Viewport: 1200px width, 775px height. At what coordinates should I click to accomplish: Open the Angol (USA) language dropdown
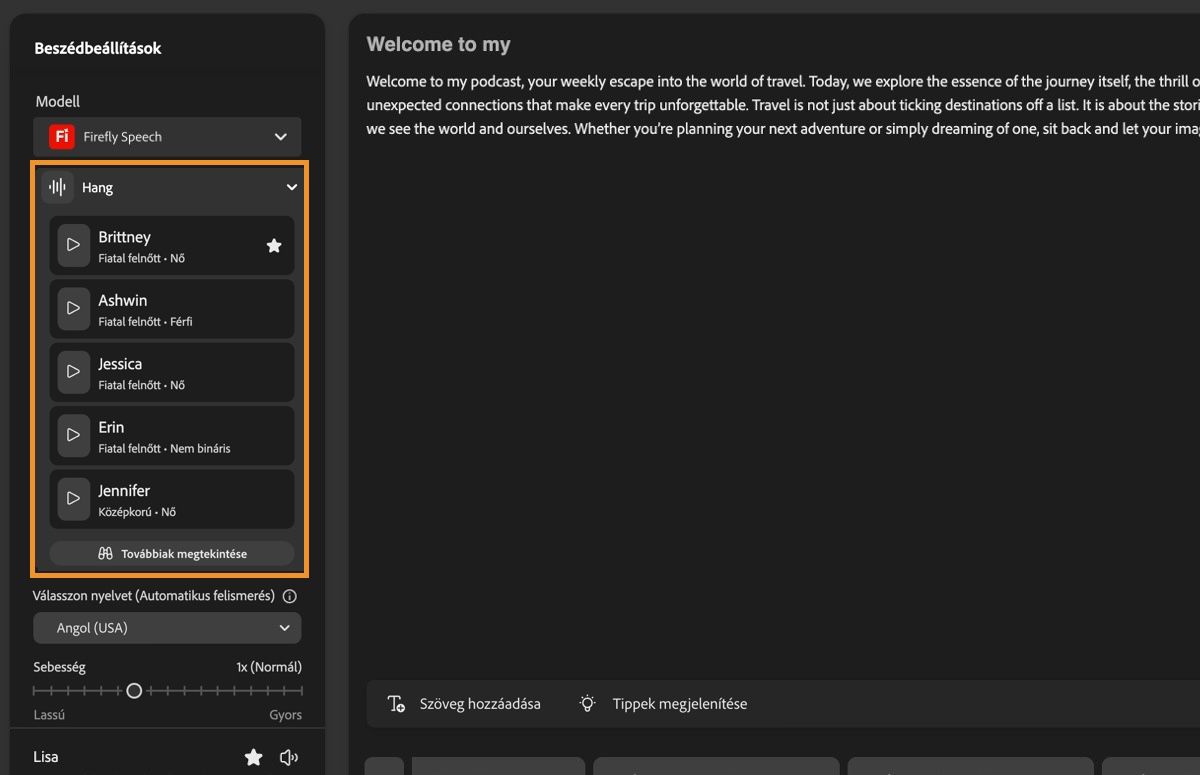[167, 628]
